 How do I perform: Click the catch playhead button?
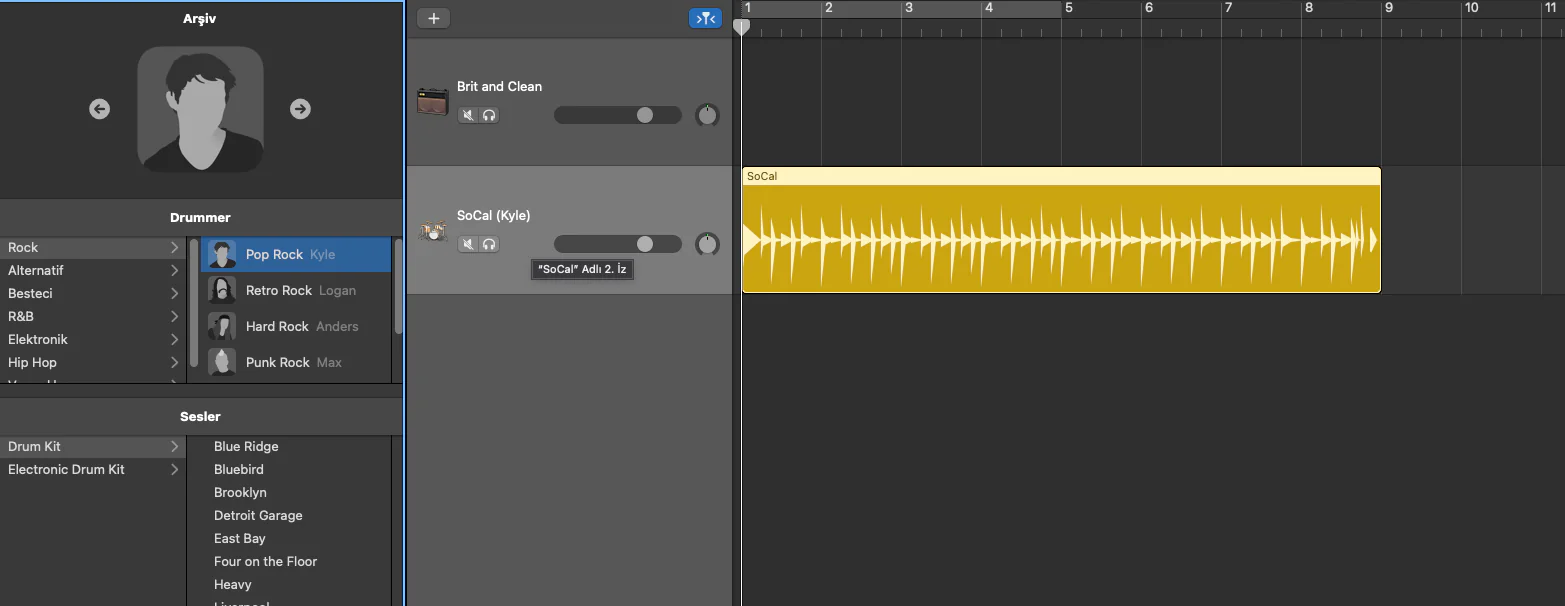705,18
